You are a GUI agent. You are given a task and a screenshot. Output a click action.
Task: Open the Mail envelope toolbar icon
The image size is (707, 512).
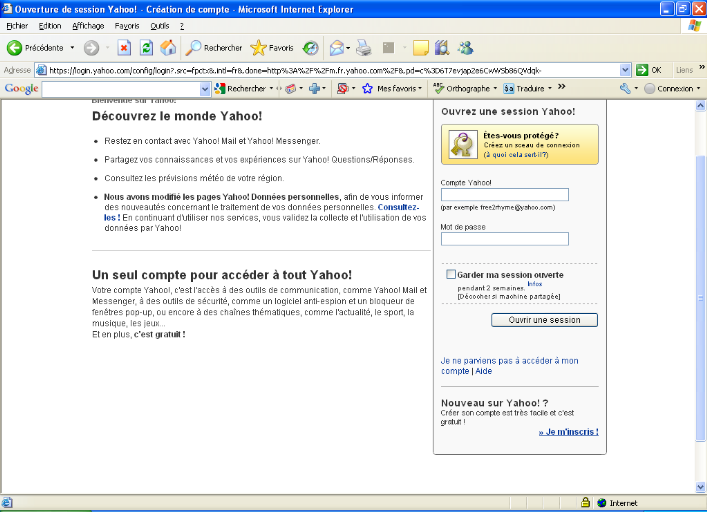click(x=337, y=47)
